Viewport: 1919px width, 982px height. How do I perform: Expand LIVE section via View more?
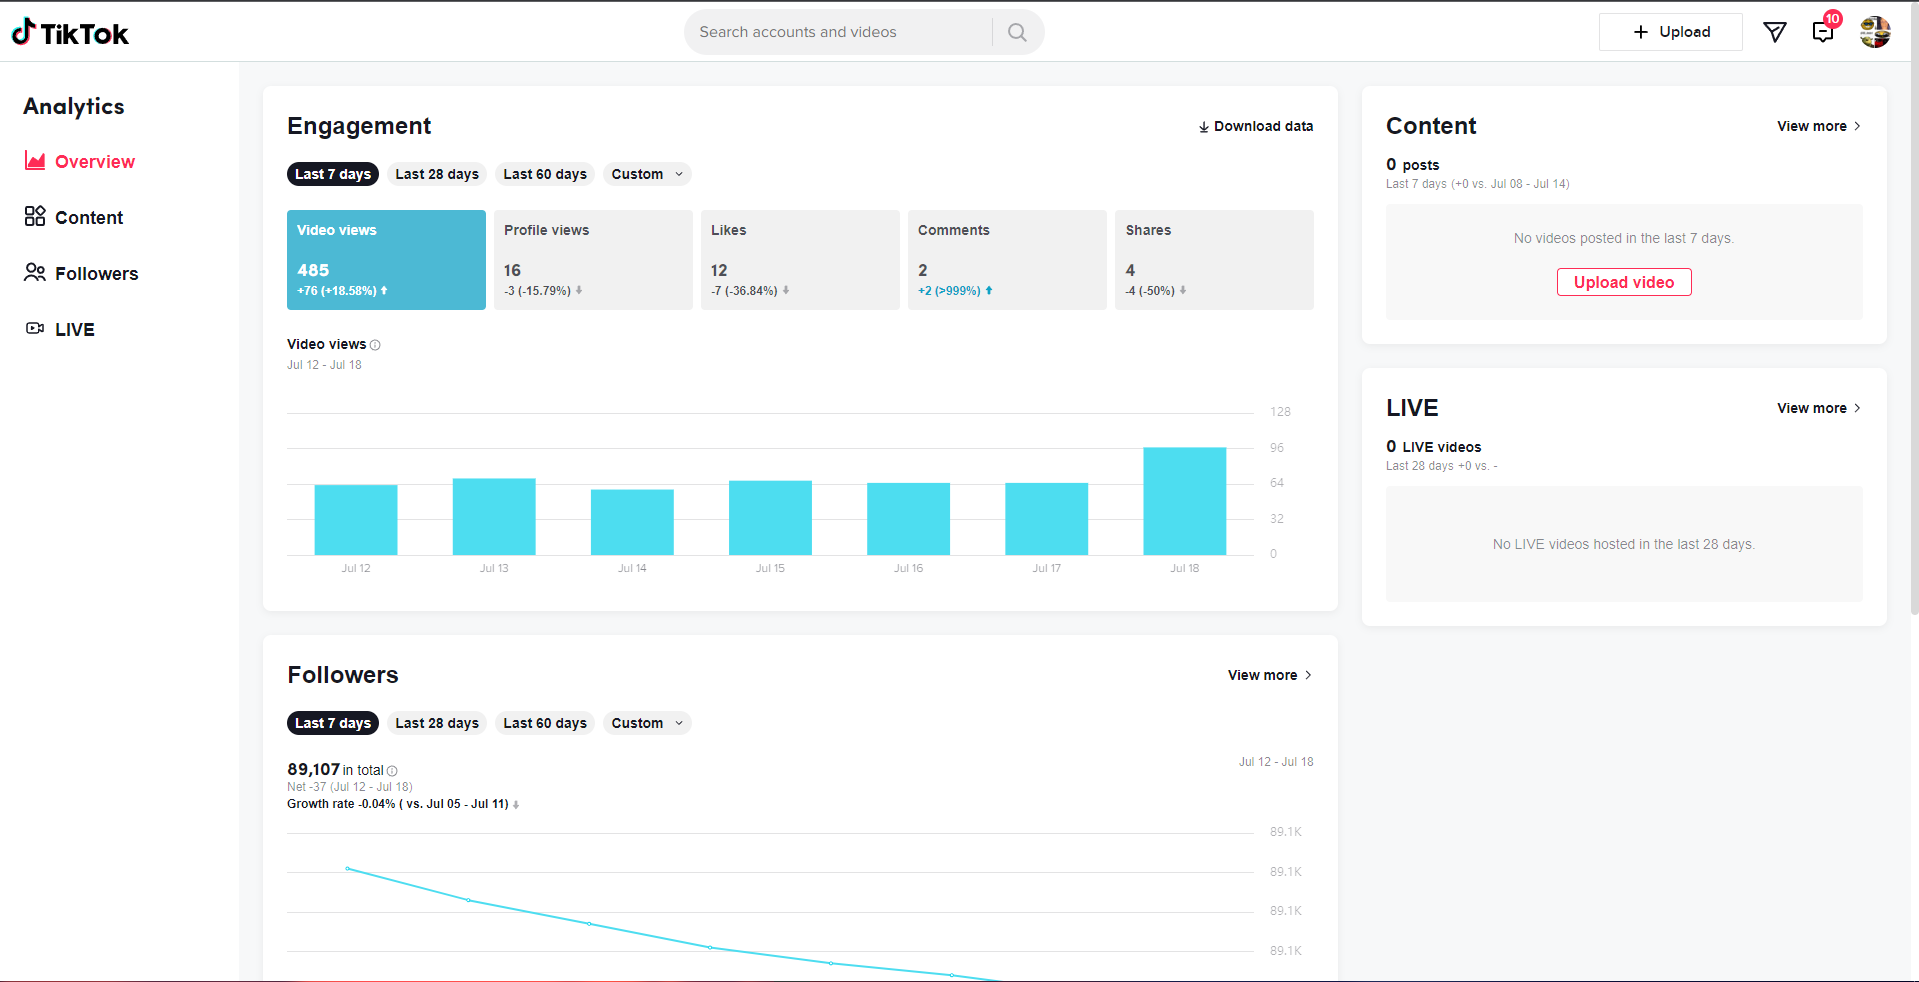coord(1819,408)
